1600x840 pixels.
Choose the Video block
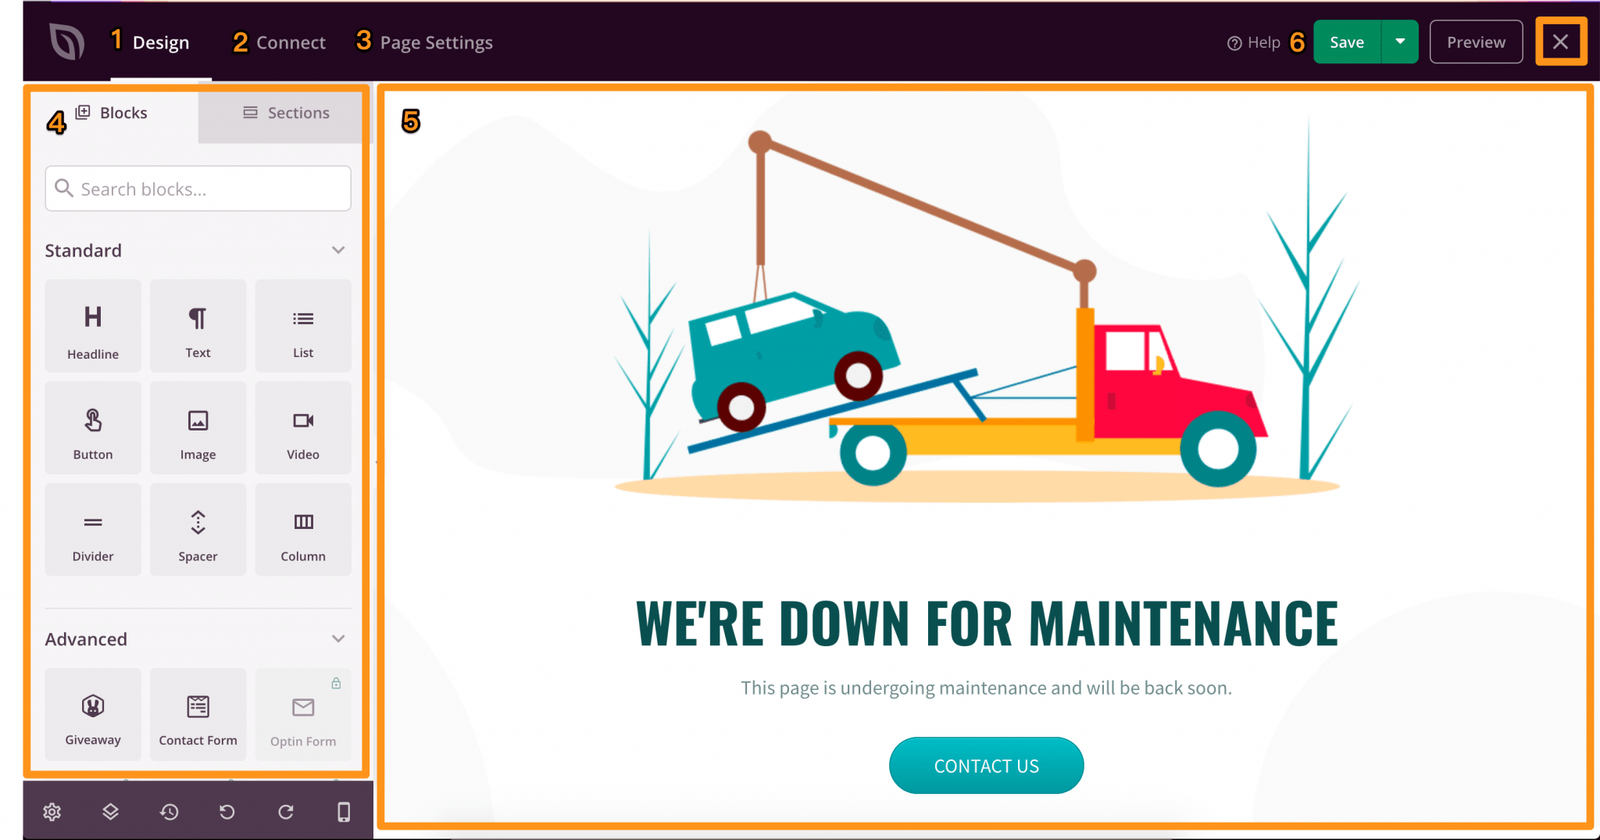tap(303, 429)
